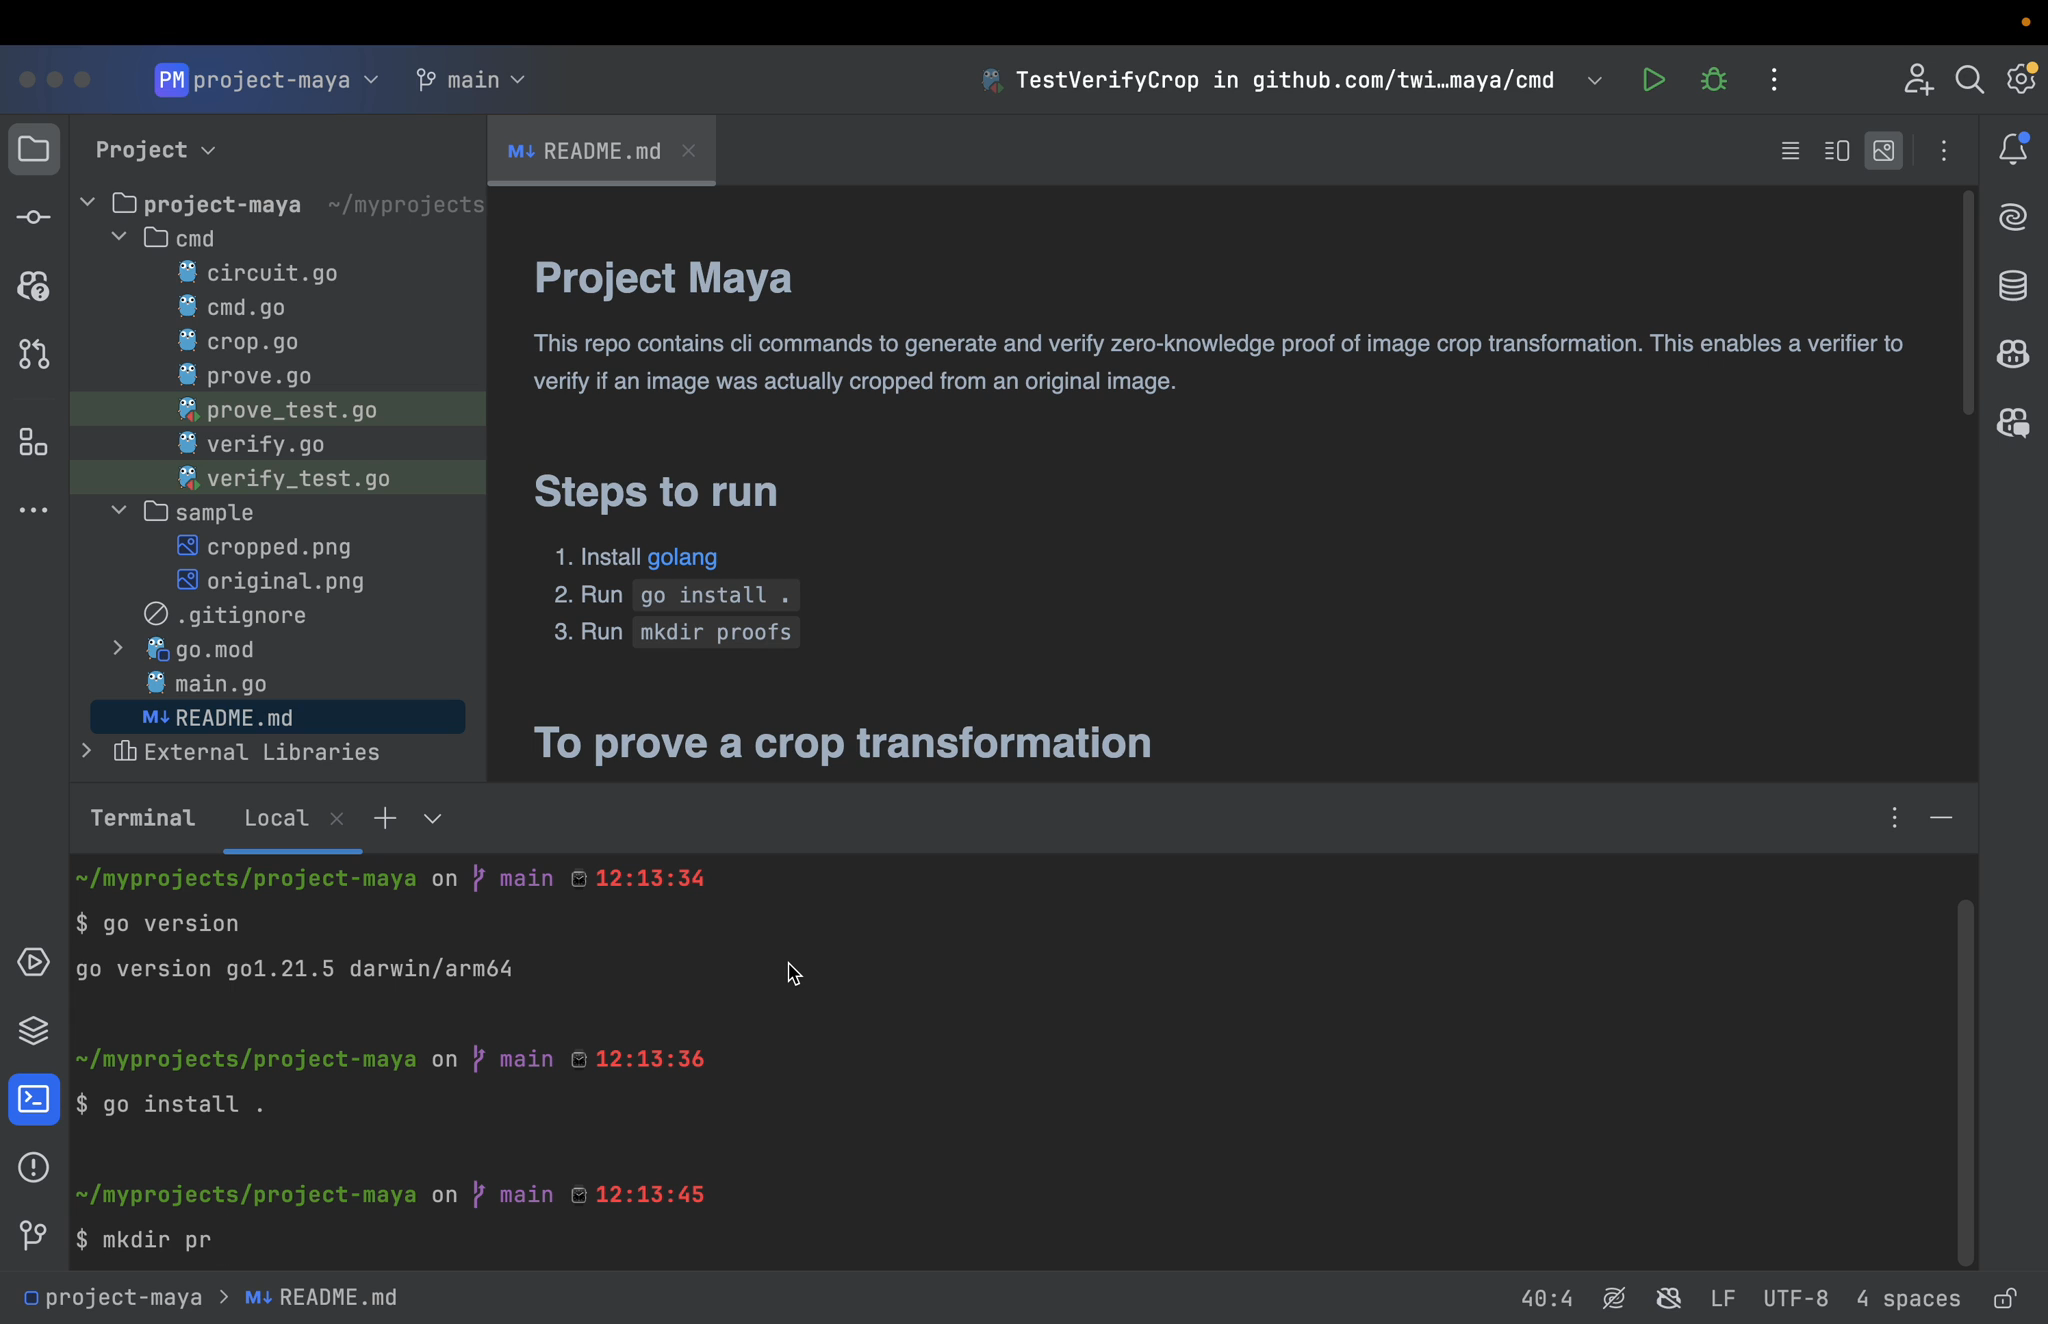
Task: Open Code With Me add-user icon
Action: 1918,80
